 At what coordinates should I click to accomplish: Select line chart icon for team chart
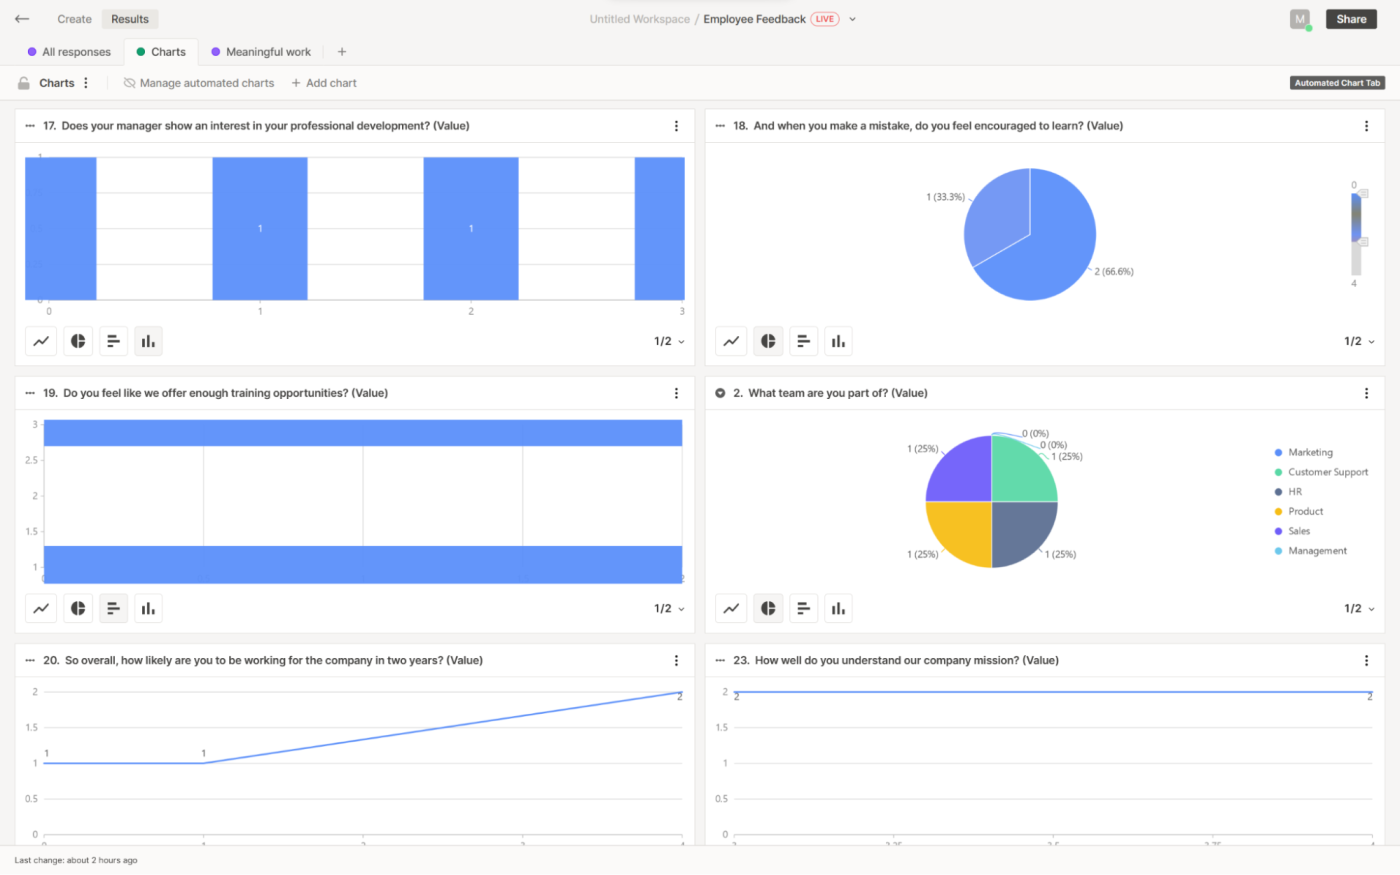tap(731, 608)
